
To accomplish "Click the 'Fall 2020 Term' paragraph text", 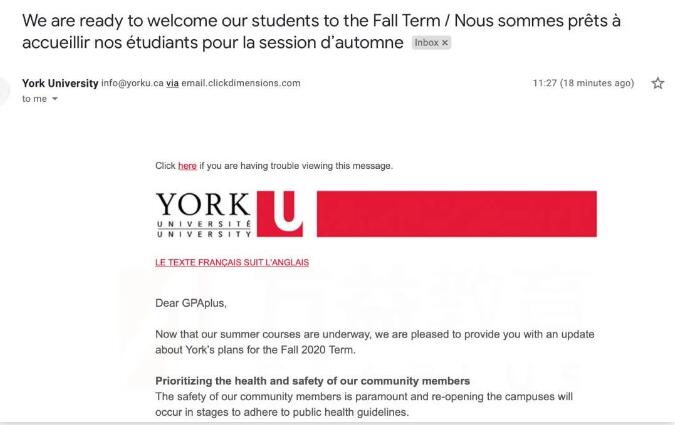I will point(375,342).
